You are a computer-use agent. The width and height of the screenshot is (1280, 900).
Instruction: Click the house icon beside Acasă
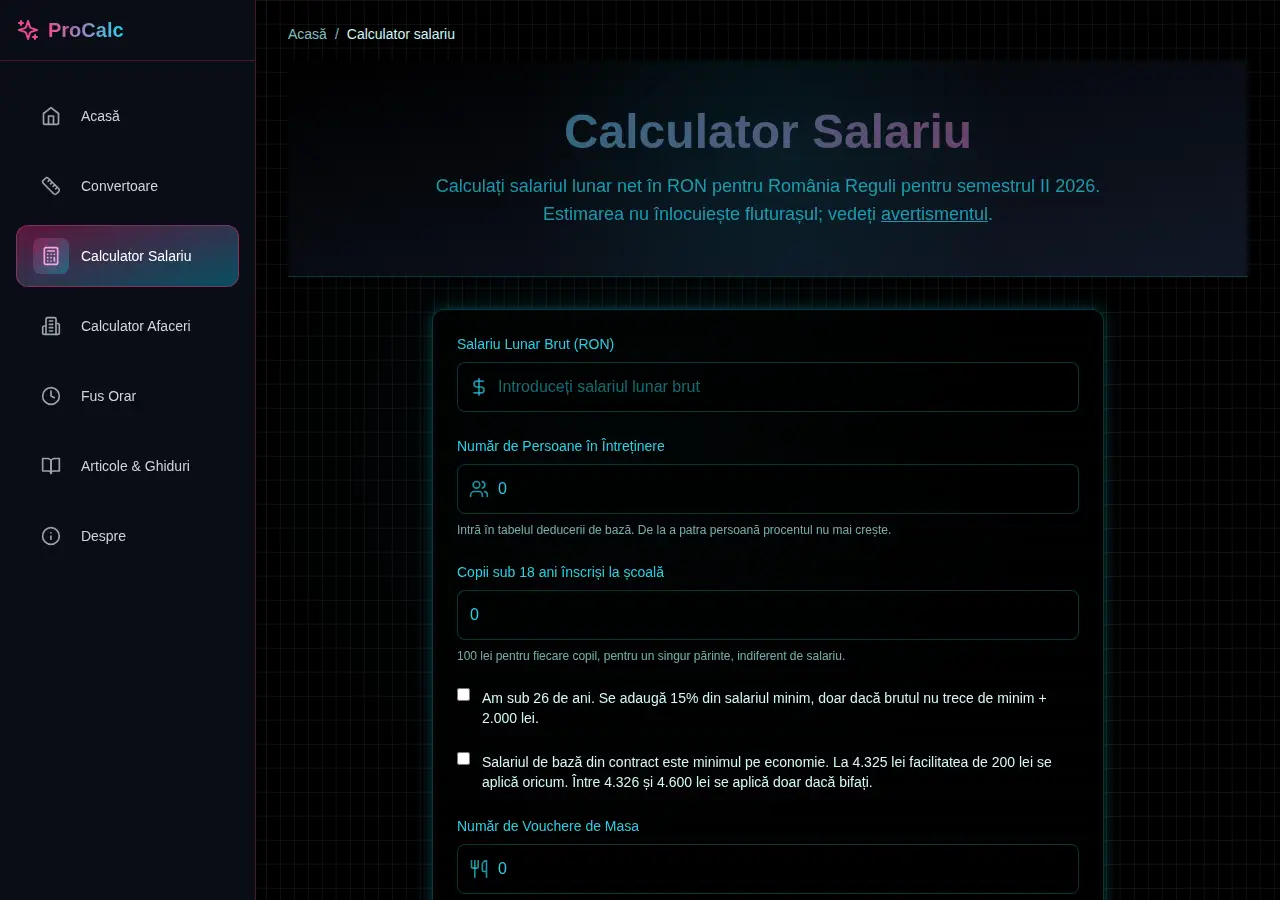(51, 116)
